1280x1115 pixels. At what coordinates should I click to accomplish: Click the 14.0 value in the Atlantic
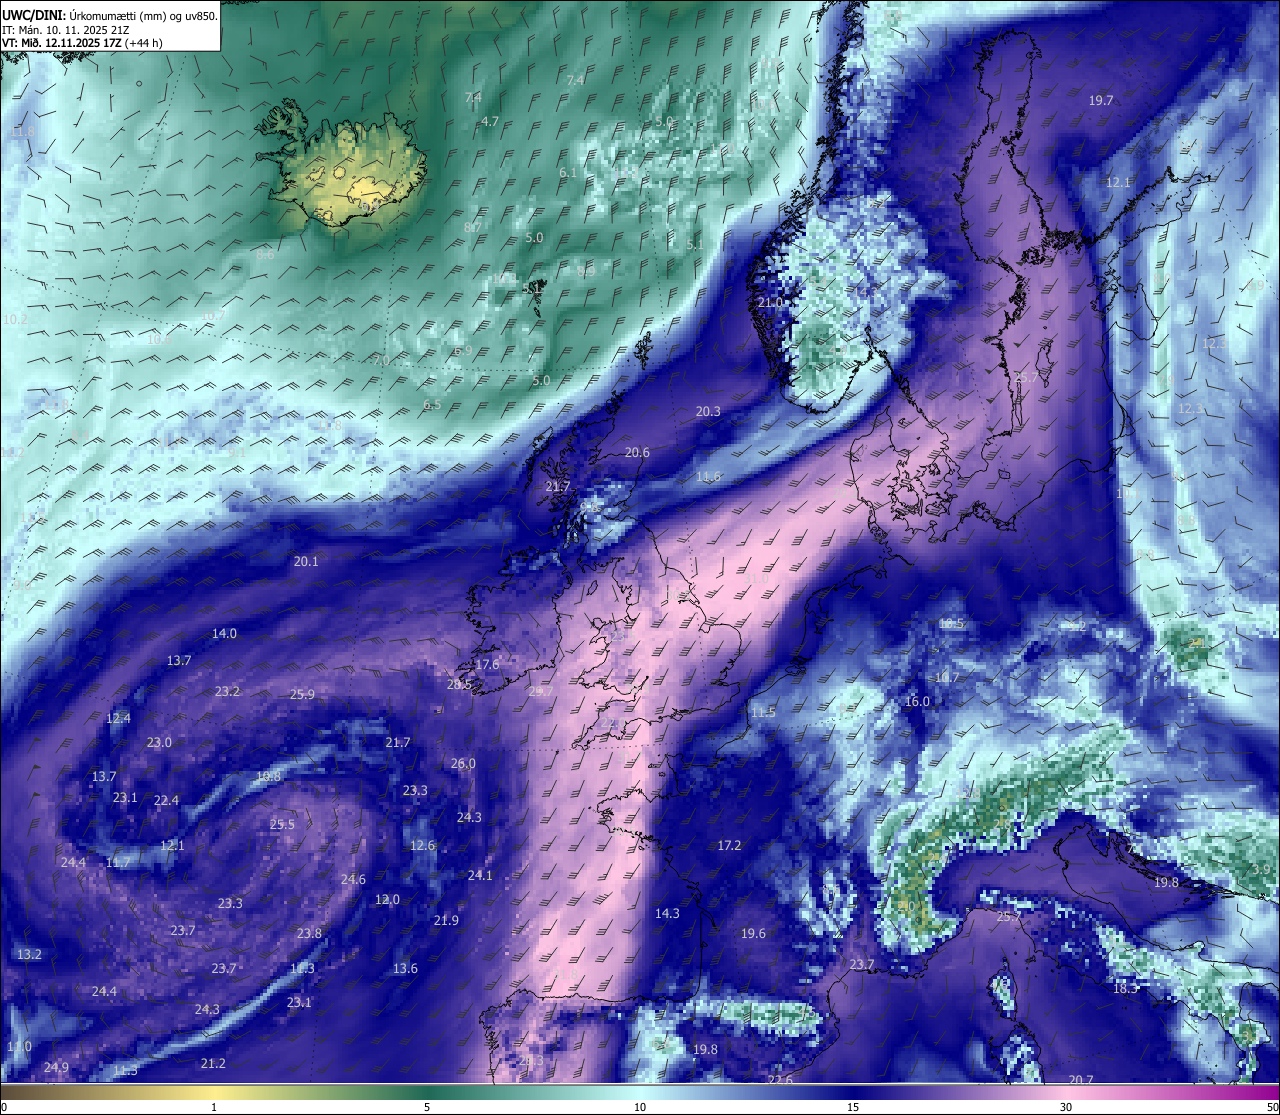coord(224,633)
